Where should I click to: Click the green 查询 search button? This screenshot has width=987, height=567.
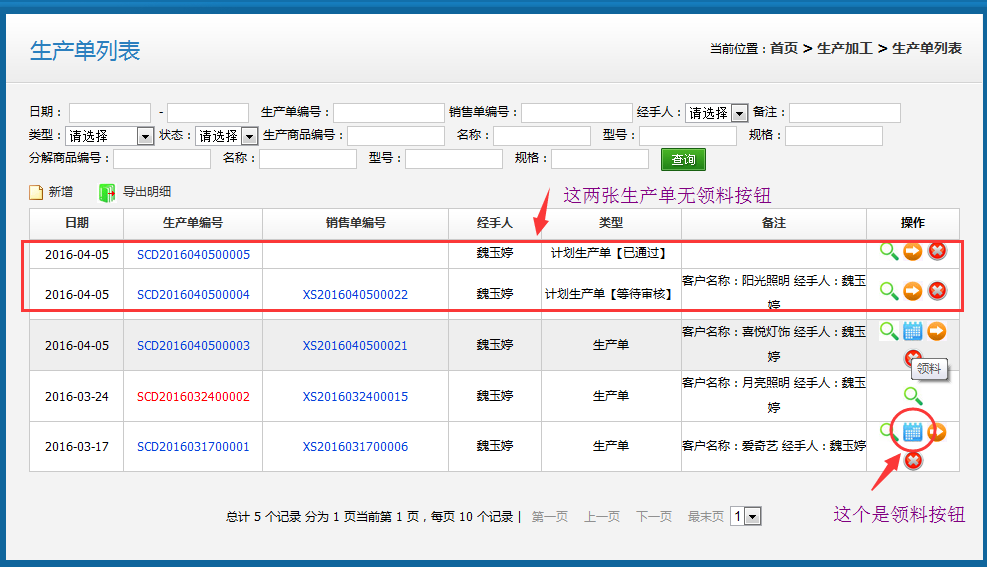[x=683, y=159]
